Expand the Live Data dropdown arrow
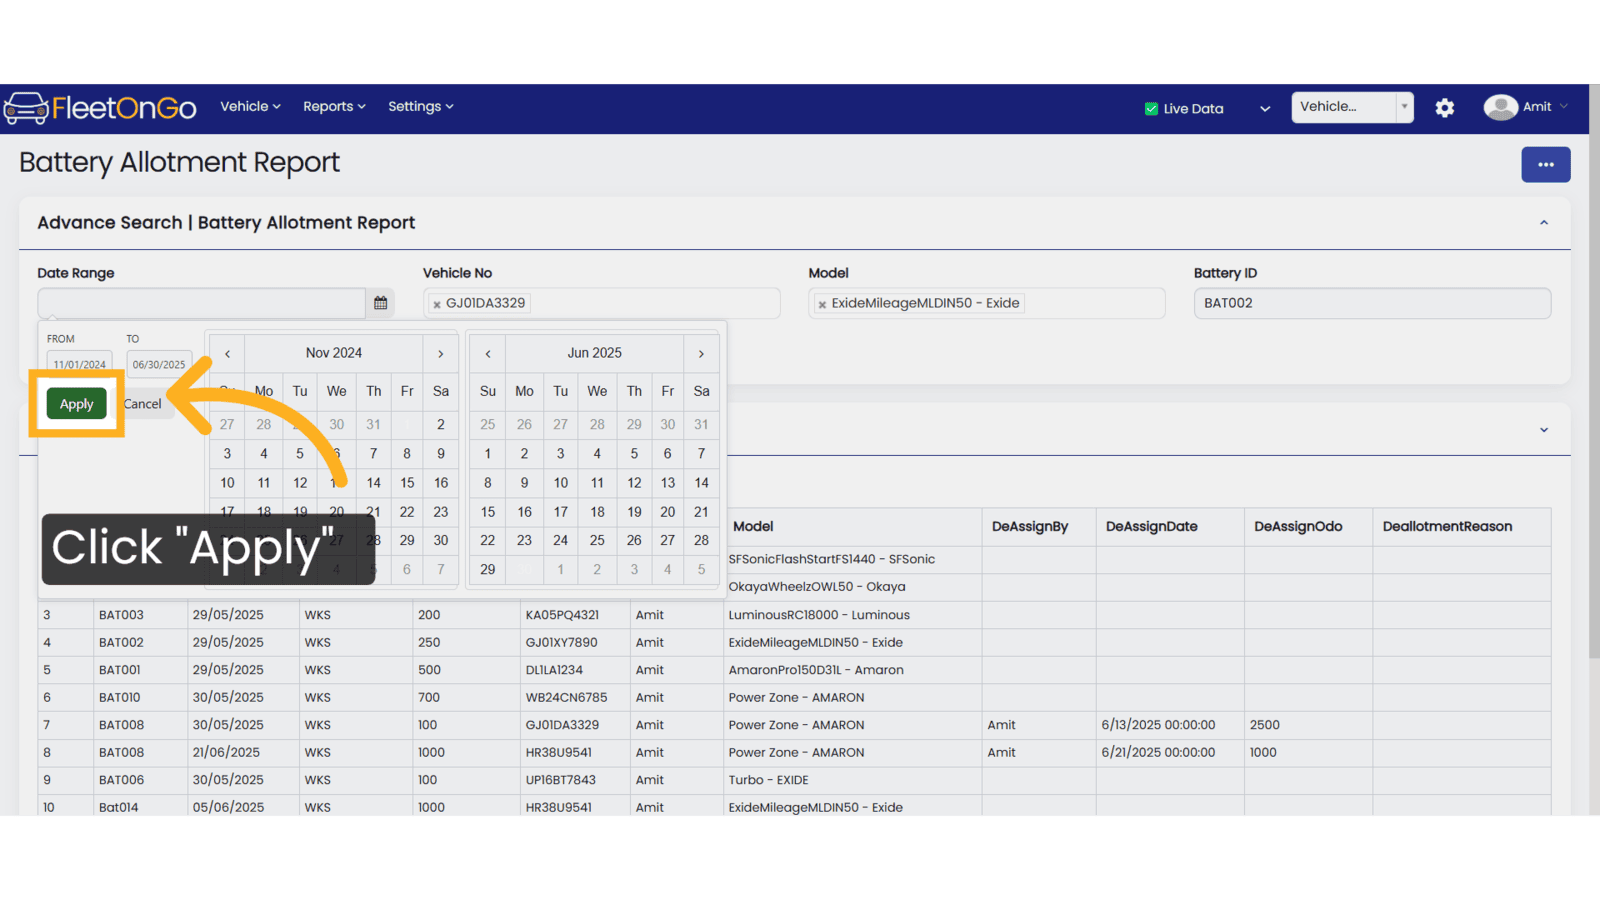This screenshot has width=1600, height=900. coord(1265,109)
